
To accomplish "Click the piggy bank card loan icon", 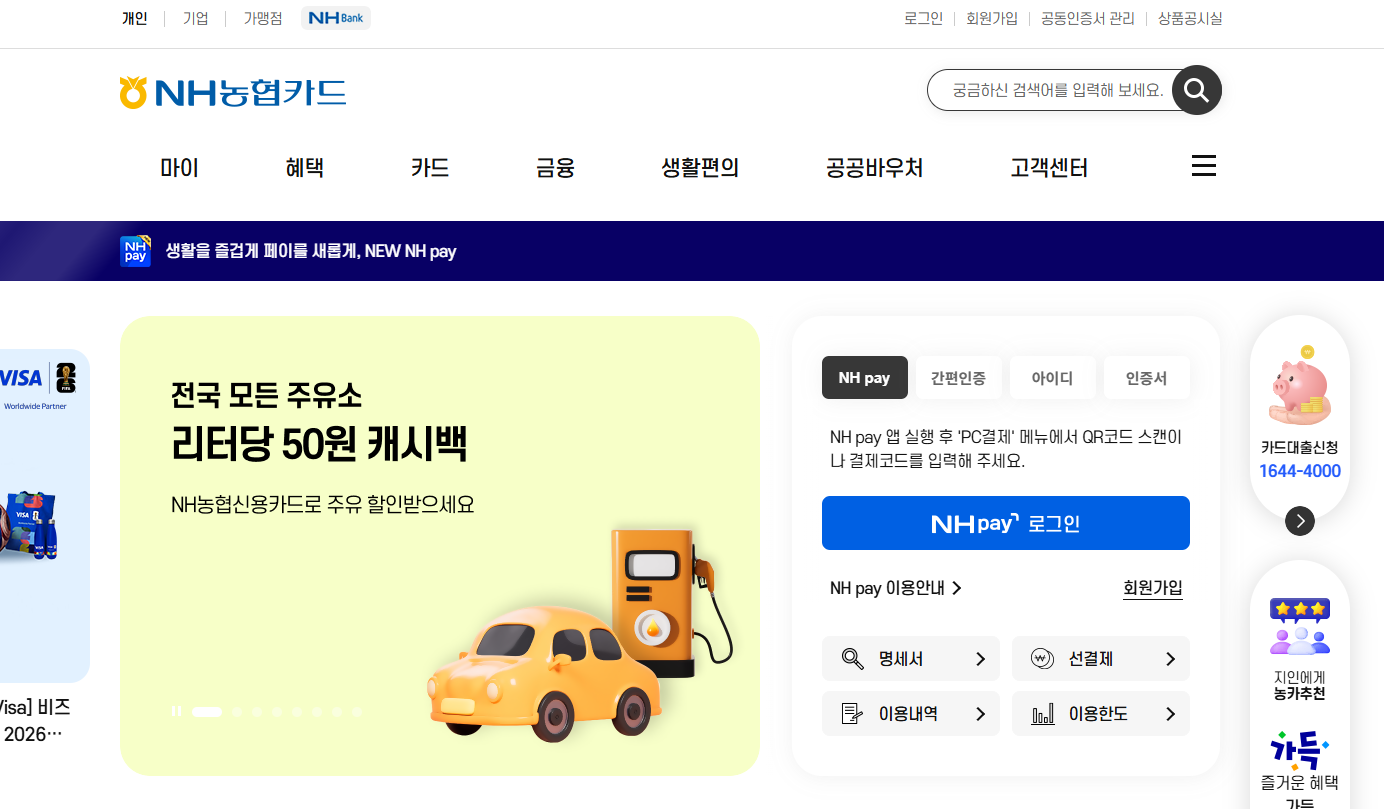I will tap(1300, 386).
